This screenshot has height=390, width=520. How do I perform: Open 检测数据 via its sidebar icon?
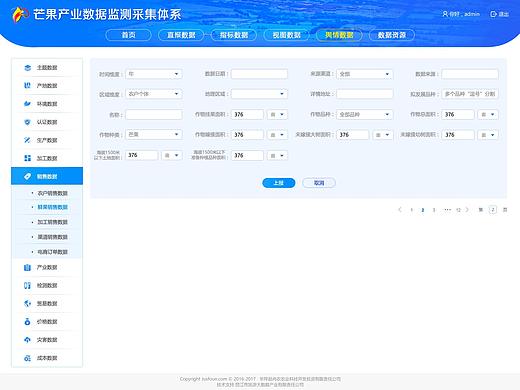point(27,285)
